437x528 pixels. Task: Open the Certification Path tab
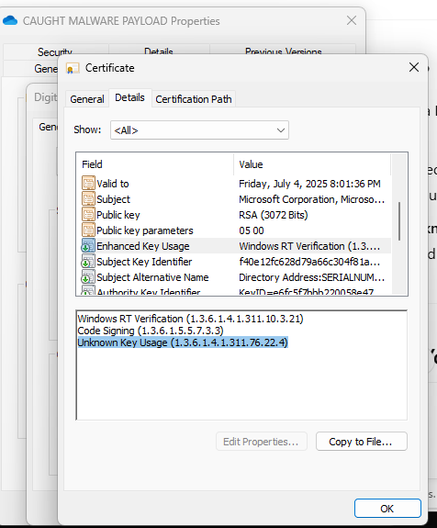[x=194, y=99]
